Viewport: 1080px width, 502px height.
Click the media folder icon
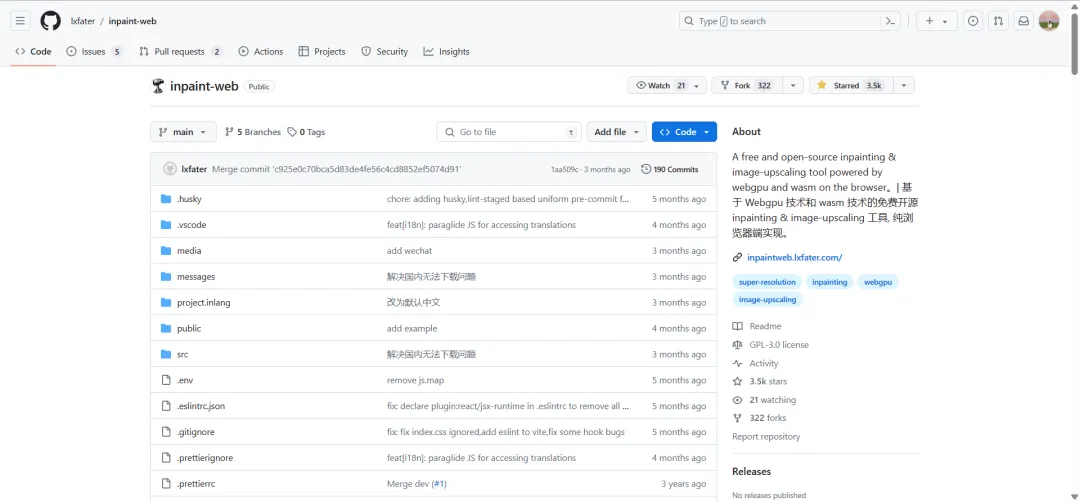[165, 251]
